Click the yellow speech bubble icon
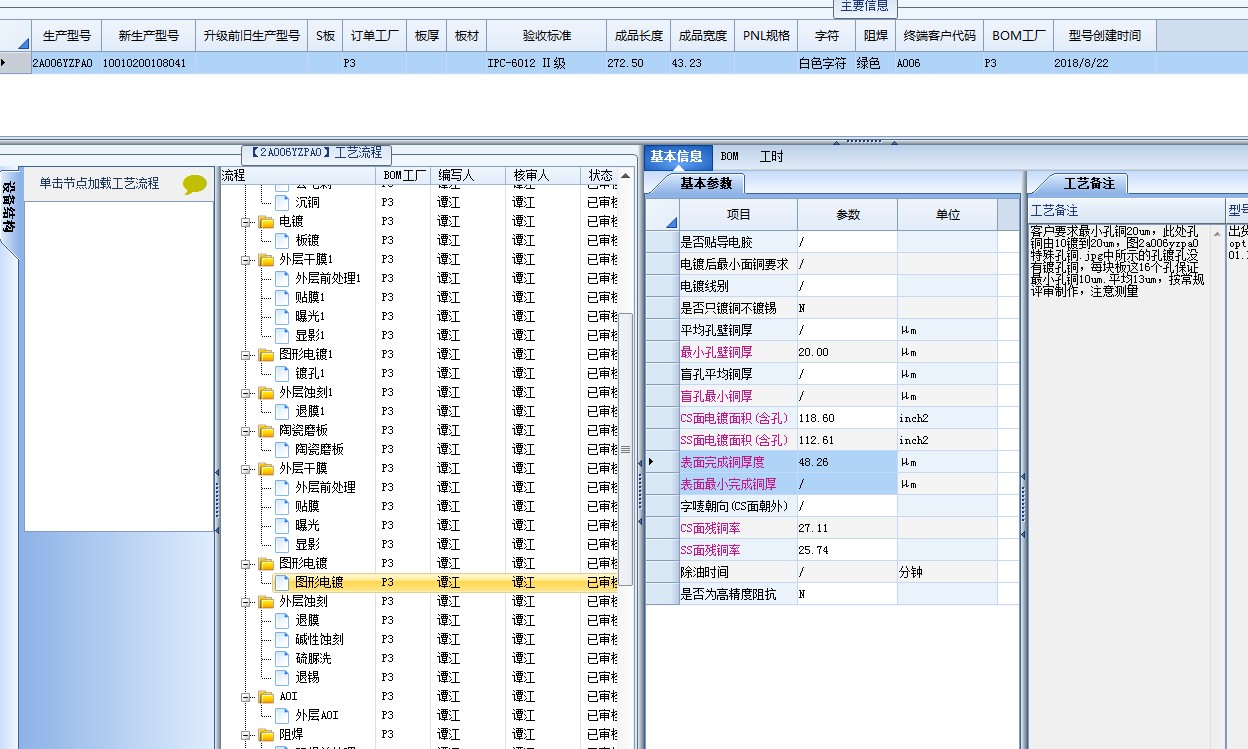The width and height of the screenshot is (1248, 749). tap(194, 184)
